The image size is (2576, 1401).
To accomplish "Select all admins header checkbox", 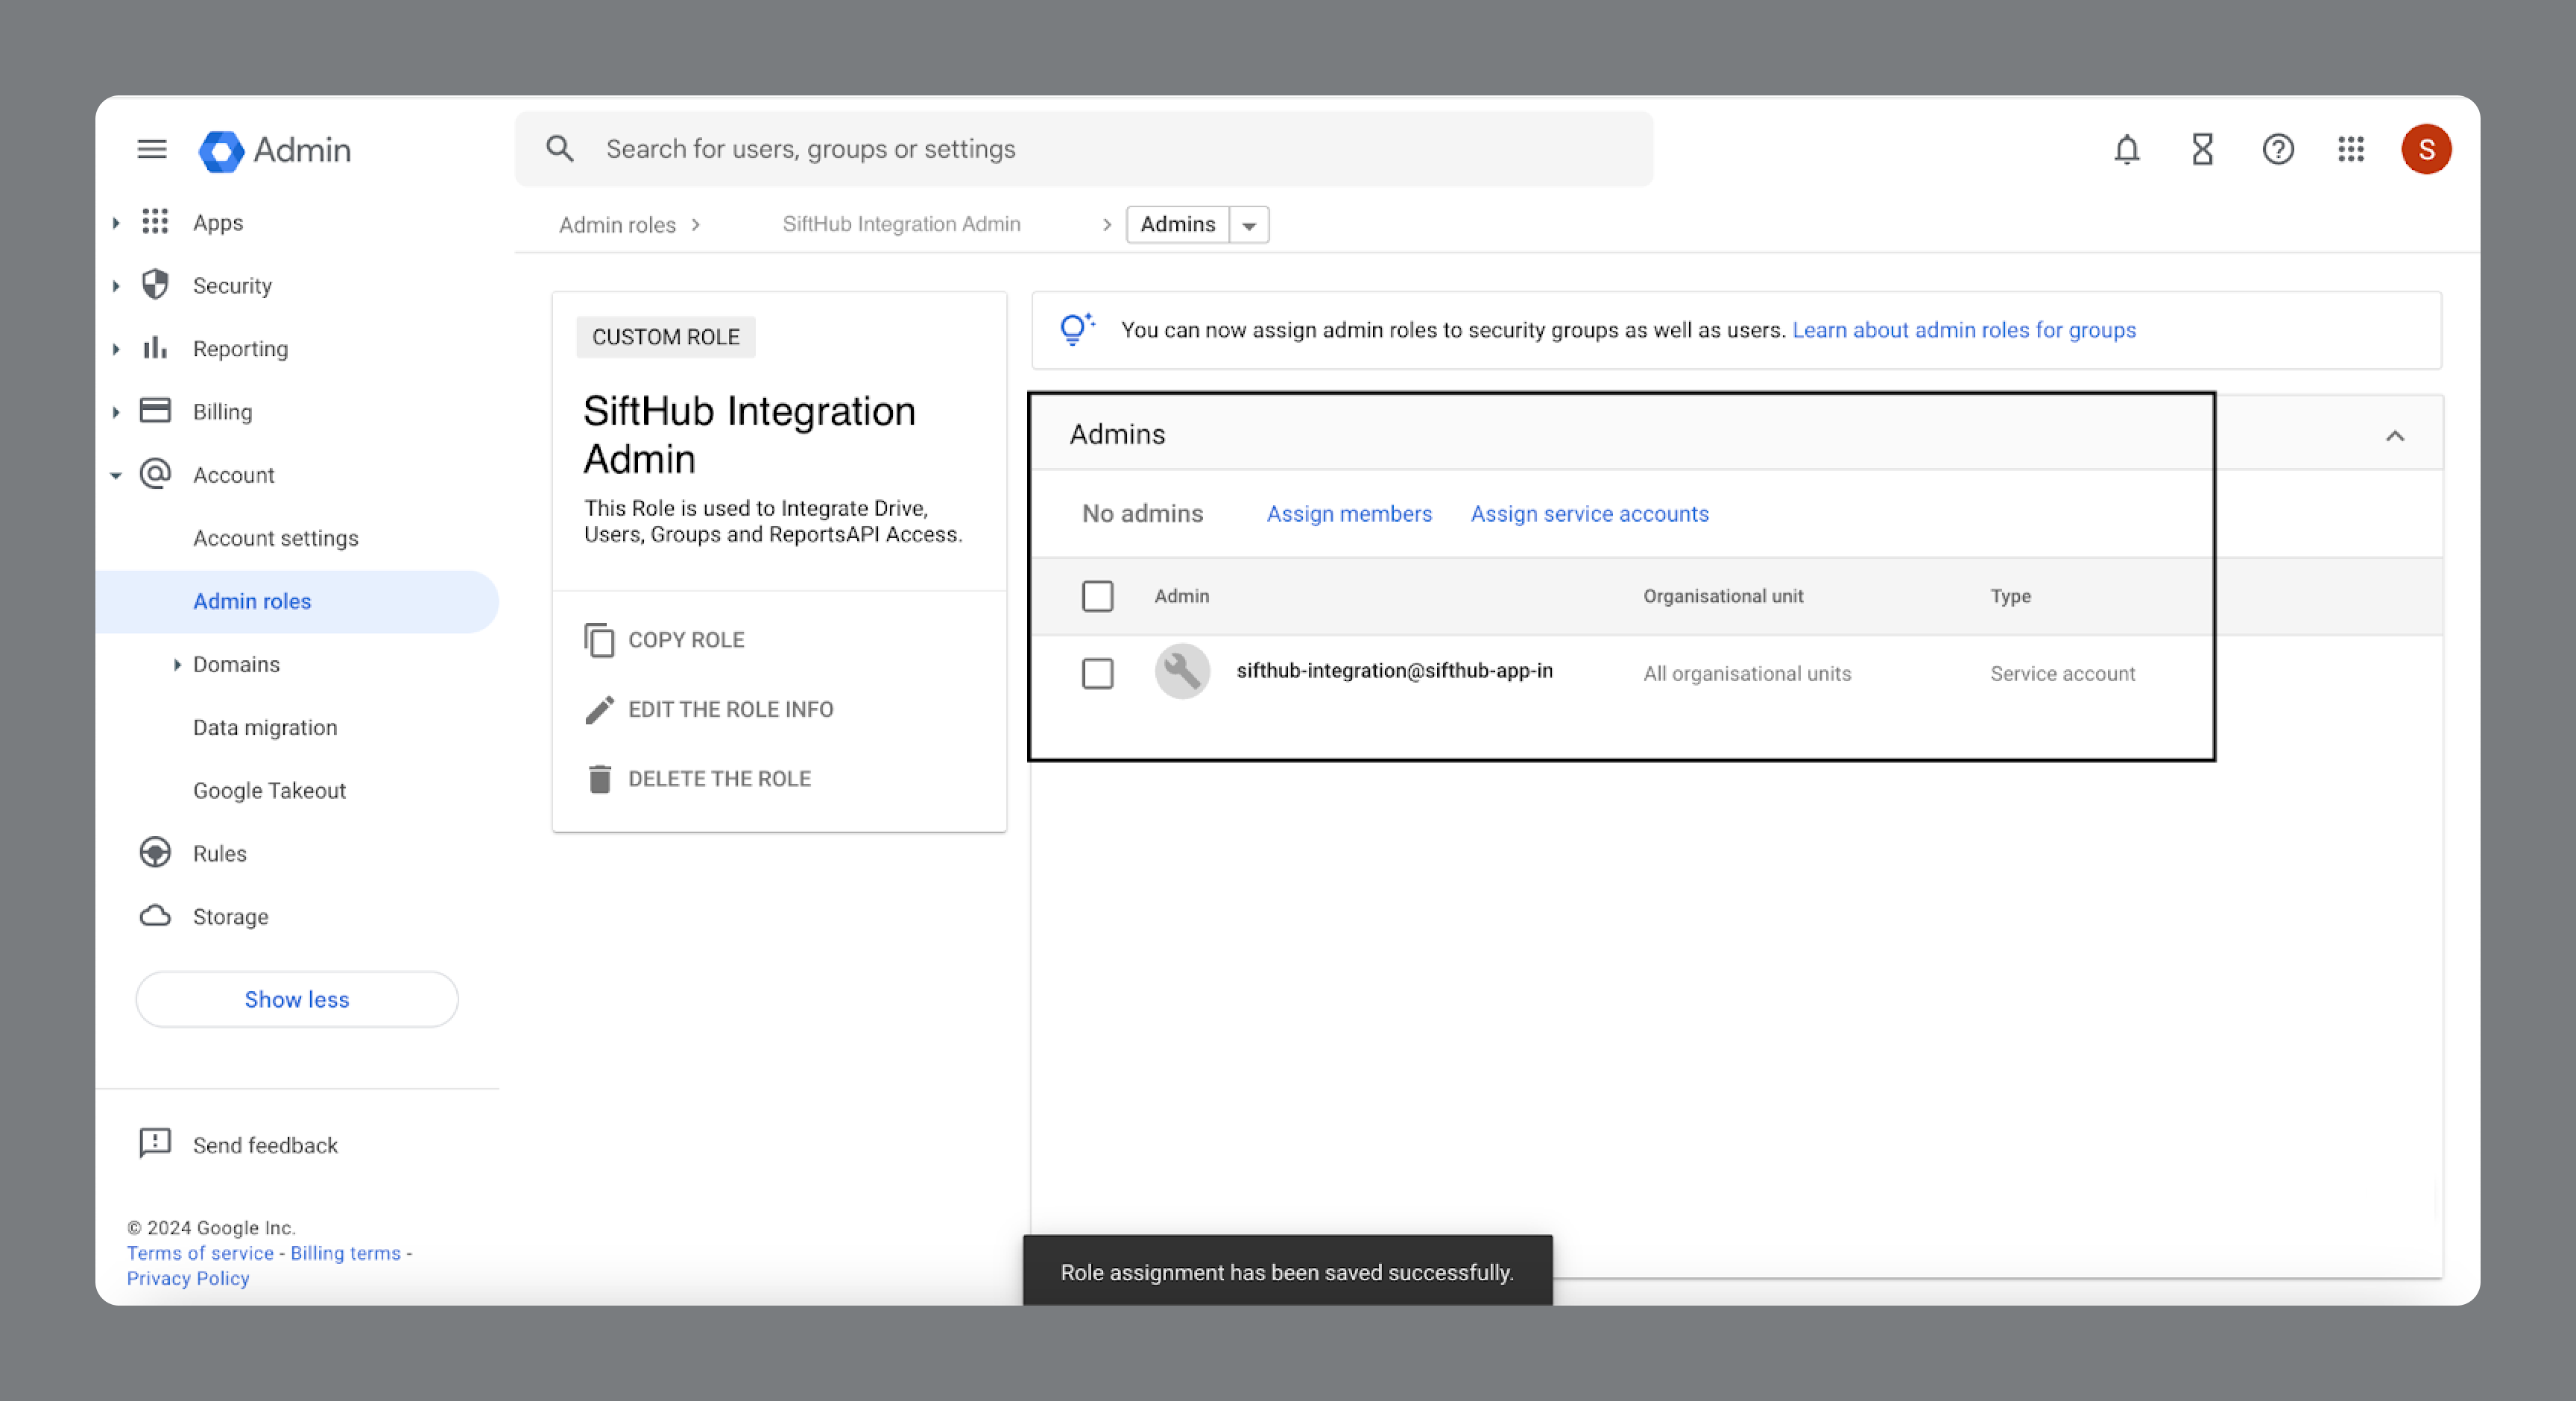I will (1097, 596).
